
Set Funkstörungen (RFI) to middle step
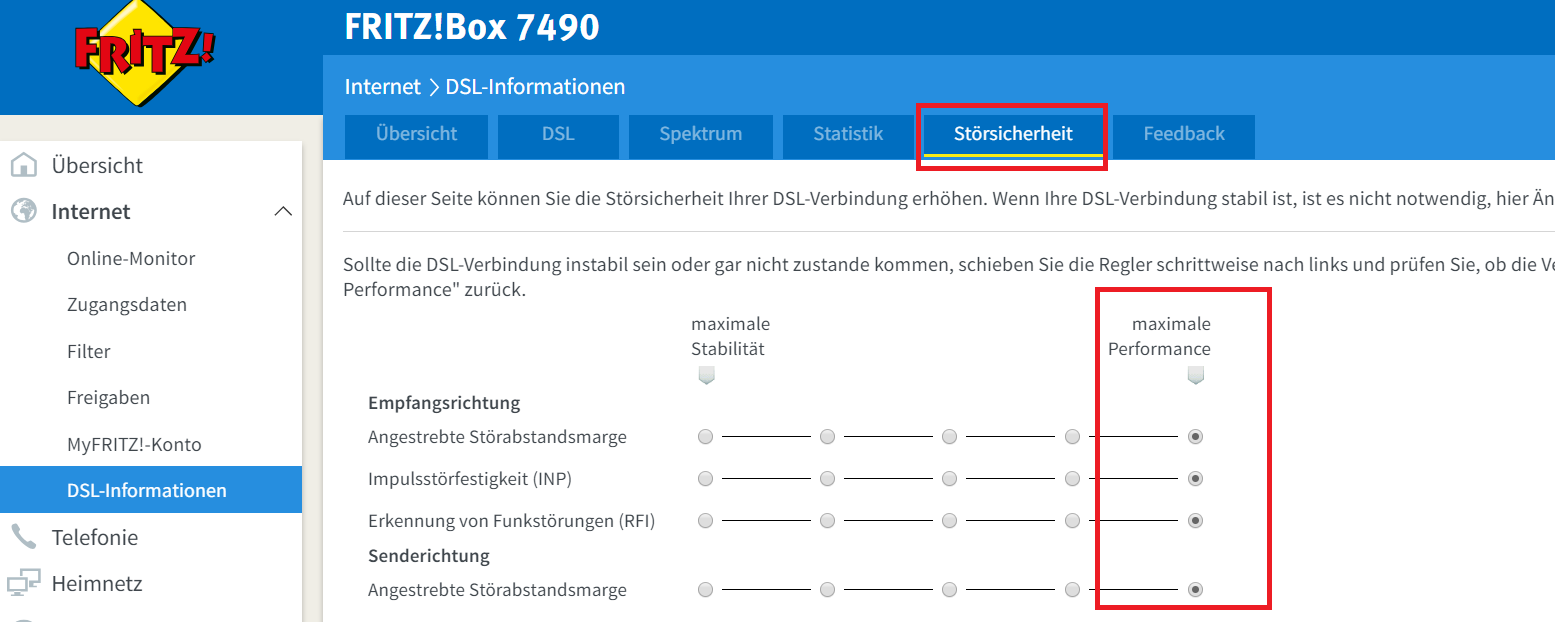pos(950,521)
